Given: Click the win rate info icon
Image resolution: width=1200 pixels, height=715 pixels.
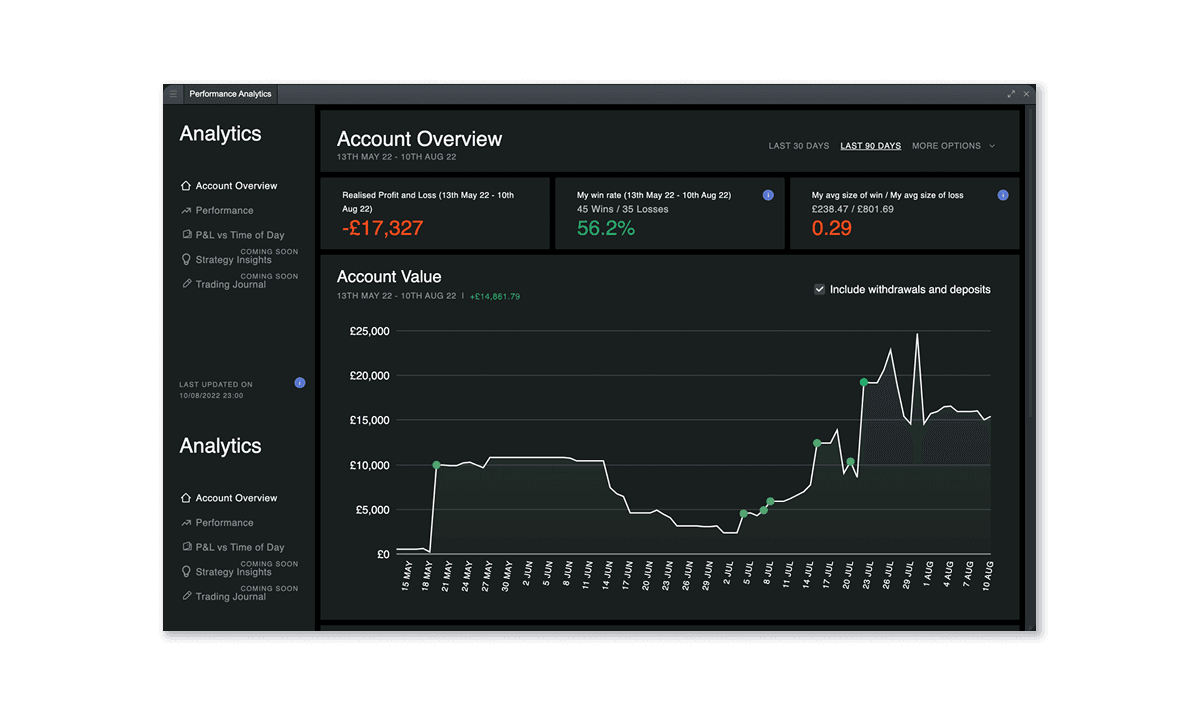Looking at the screenshot, I should pyautogui.click(x=767, y=195).
